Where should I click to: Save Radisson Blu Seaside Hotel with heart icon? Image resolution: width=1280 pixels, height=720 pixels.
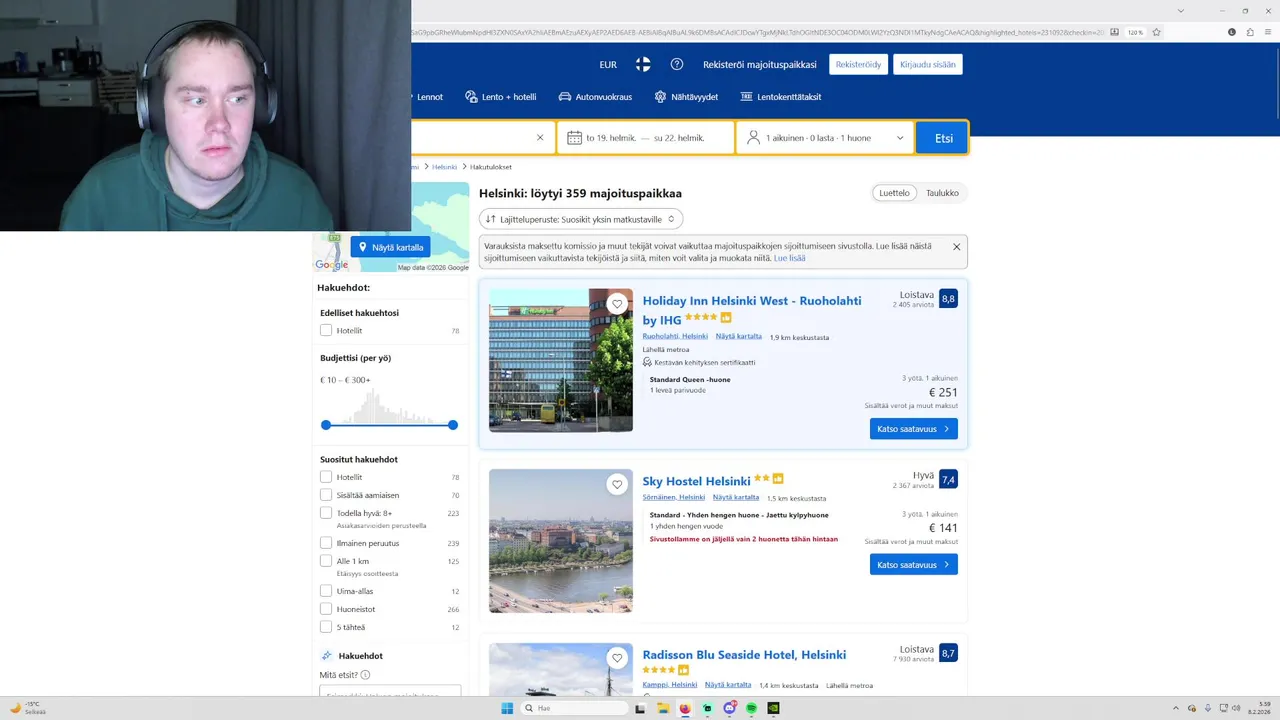tap(617, 658)
